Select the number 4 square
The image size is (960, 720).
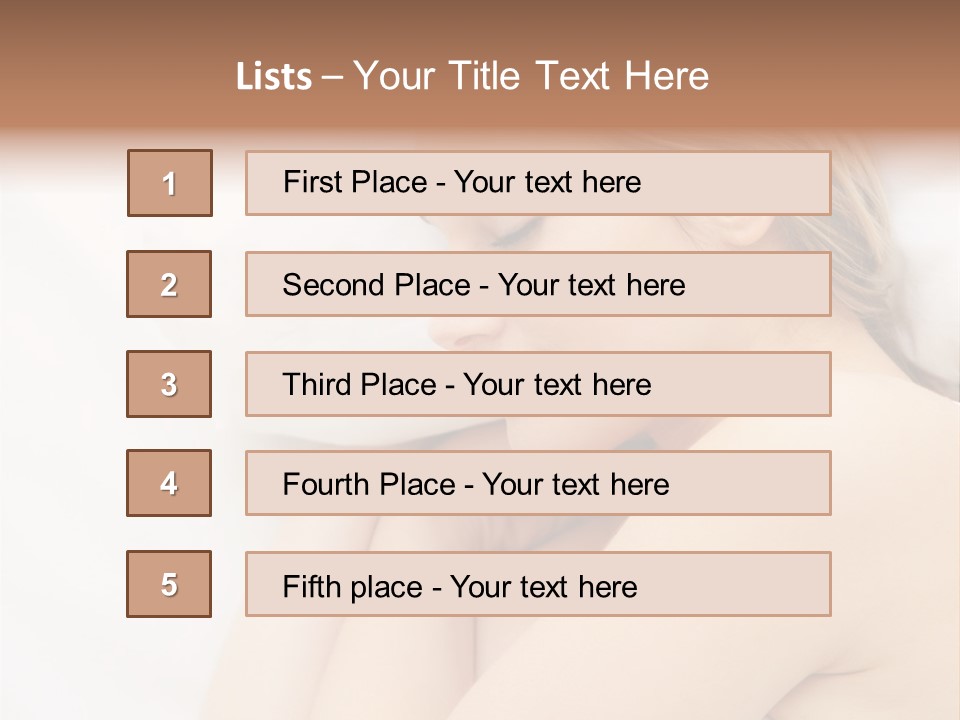[x=169, y=483]
